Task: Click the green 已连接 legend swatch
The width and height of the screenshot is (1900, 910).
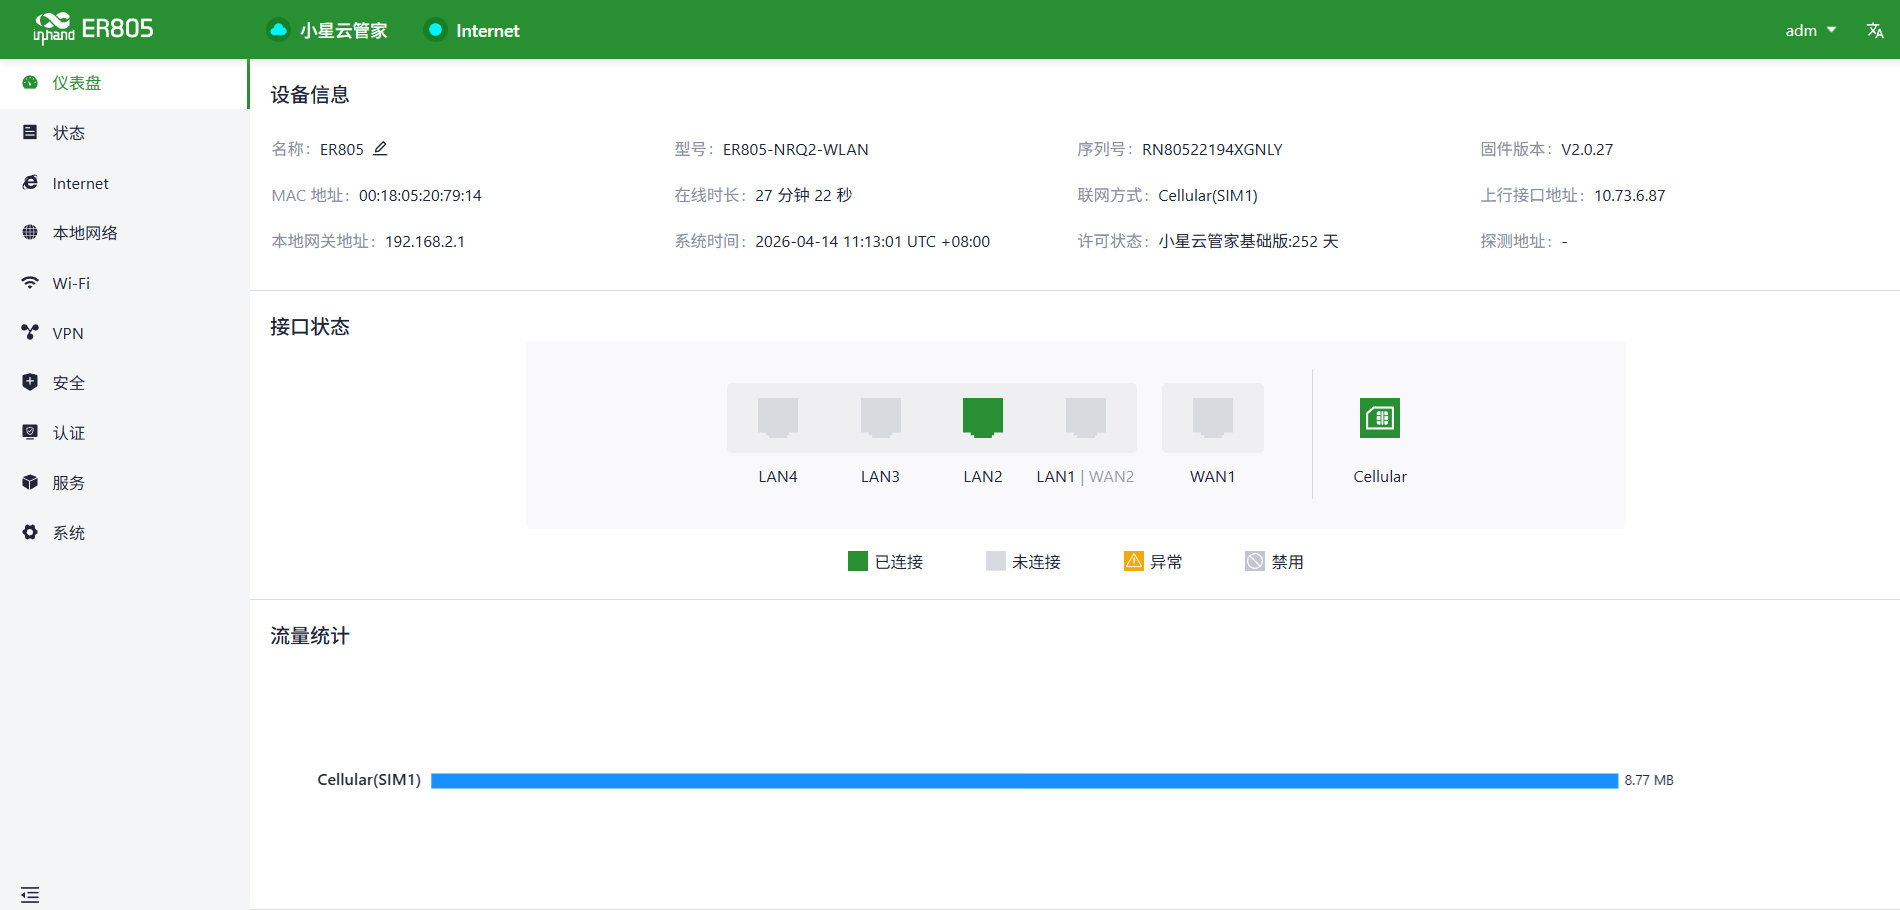Action: [857, 561]
